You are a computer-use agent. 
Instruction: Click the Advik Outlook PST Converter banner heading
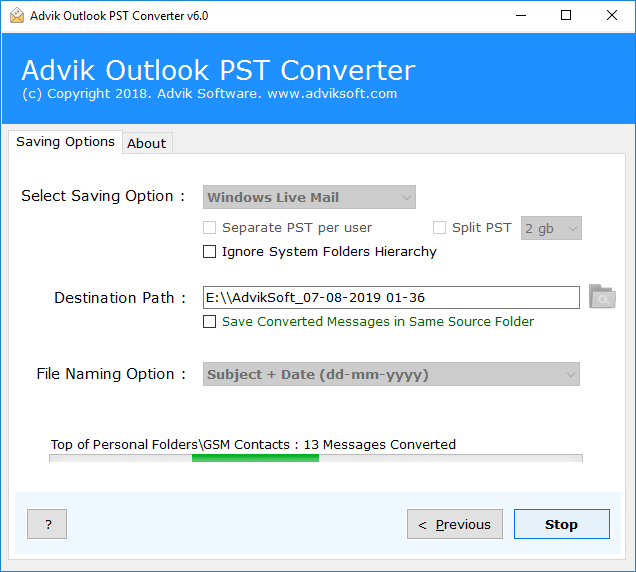(218, 70)
